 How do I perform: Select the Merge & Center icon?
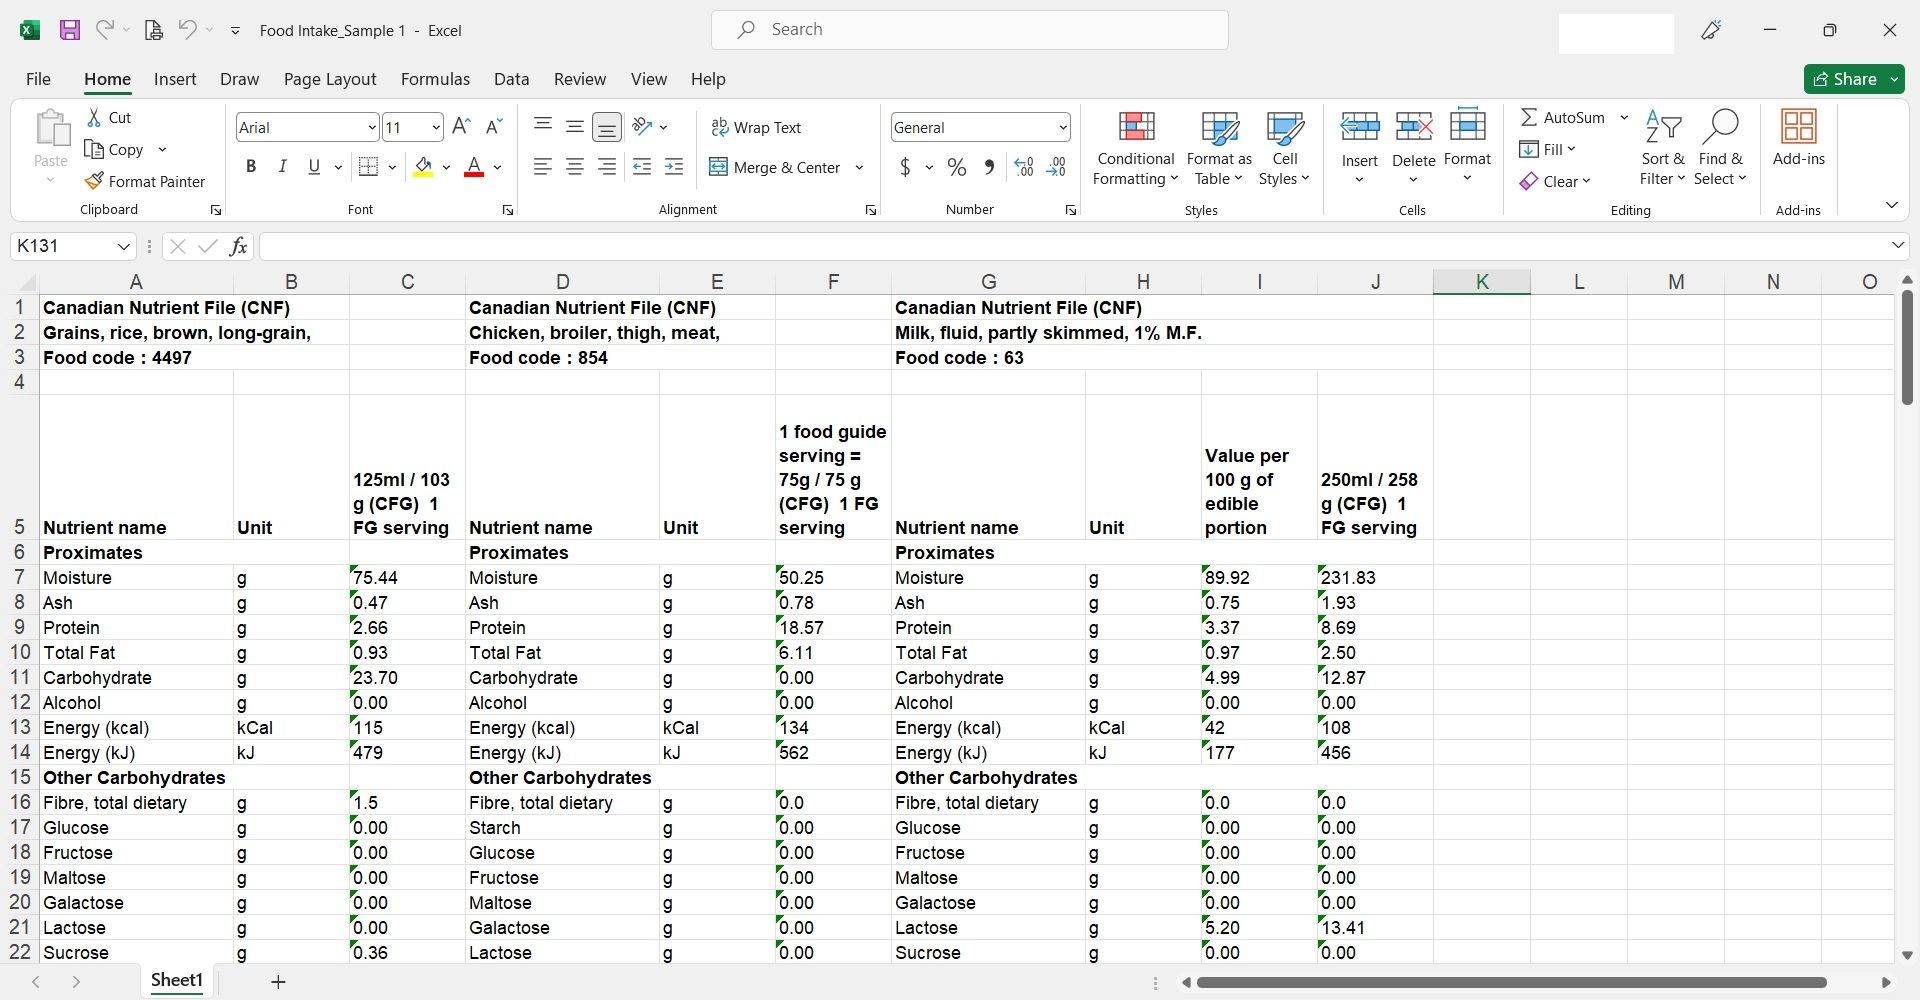(718, 167)
